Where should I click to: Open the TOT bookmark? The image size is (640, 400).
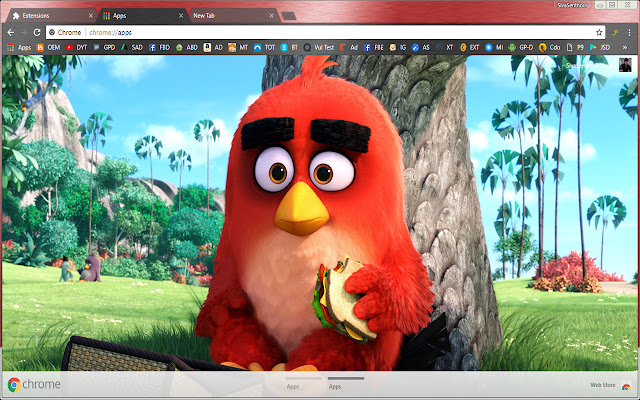264,47
